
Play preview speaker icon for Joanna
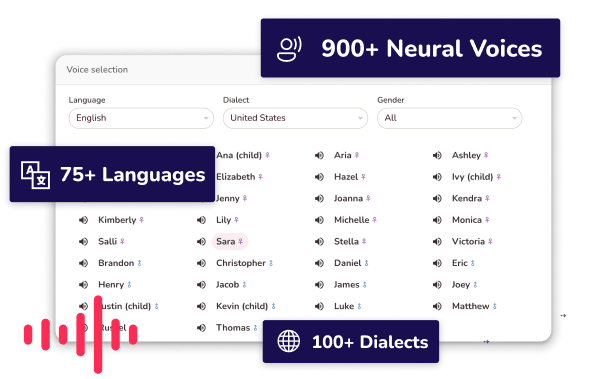pos(319,198)
